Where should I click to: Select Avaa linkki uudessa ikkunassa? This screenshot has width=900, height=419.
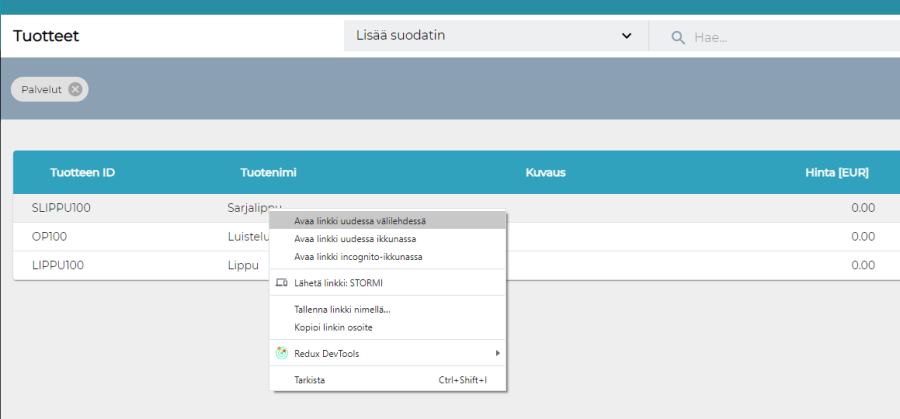[355, 239]
